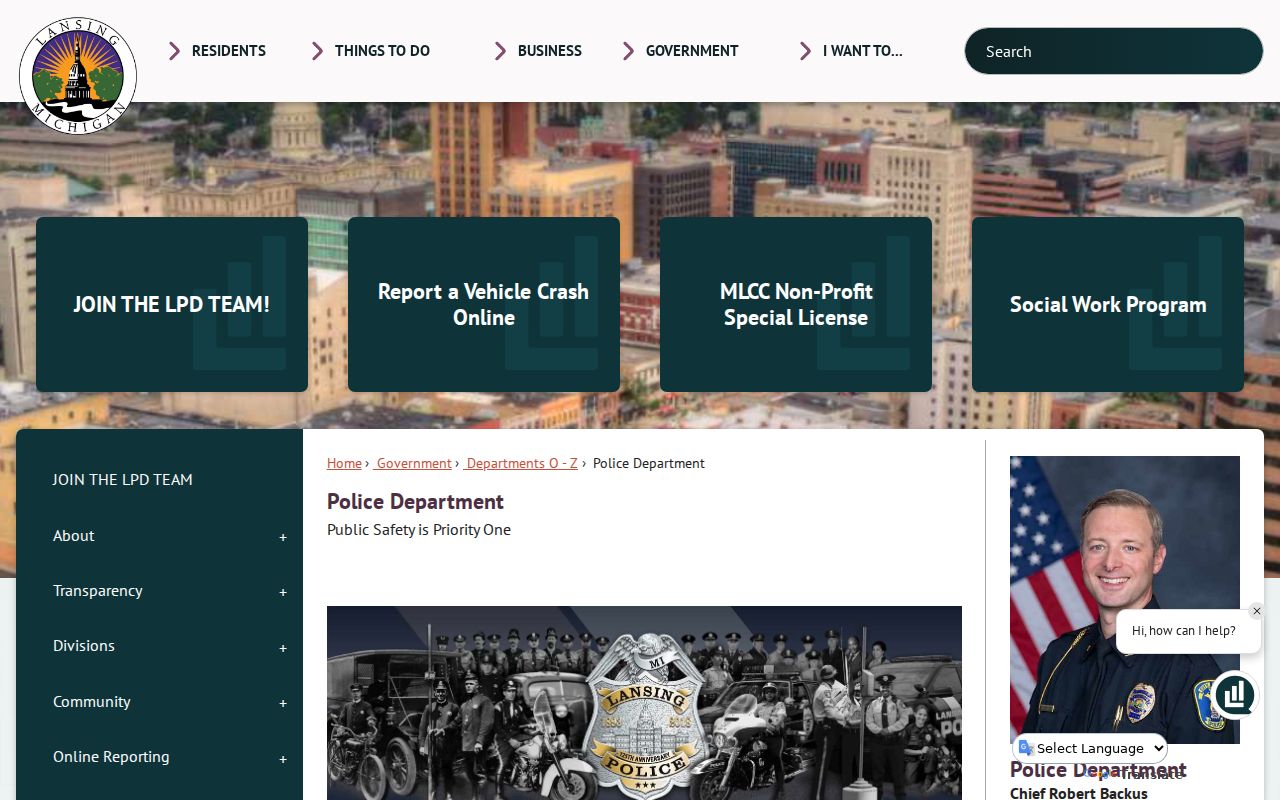Expand the Transparency sidebar section

[283, 592]
